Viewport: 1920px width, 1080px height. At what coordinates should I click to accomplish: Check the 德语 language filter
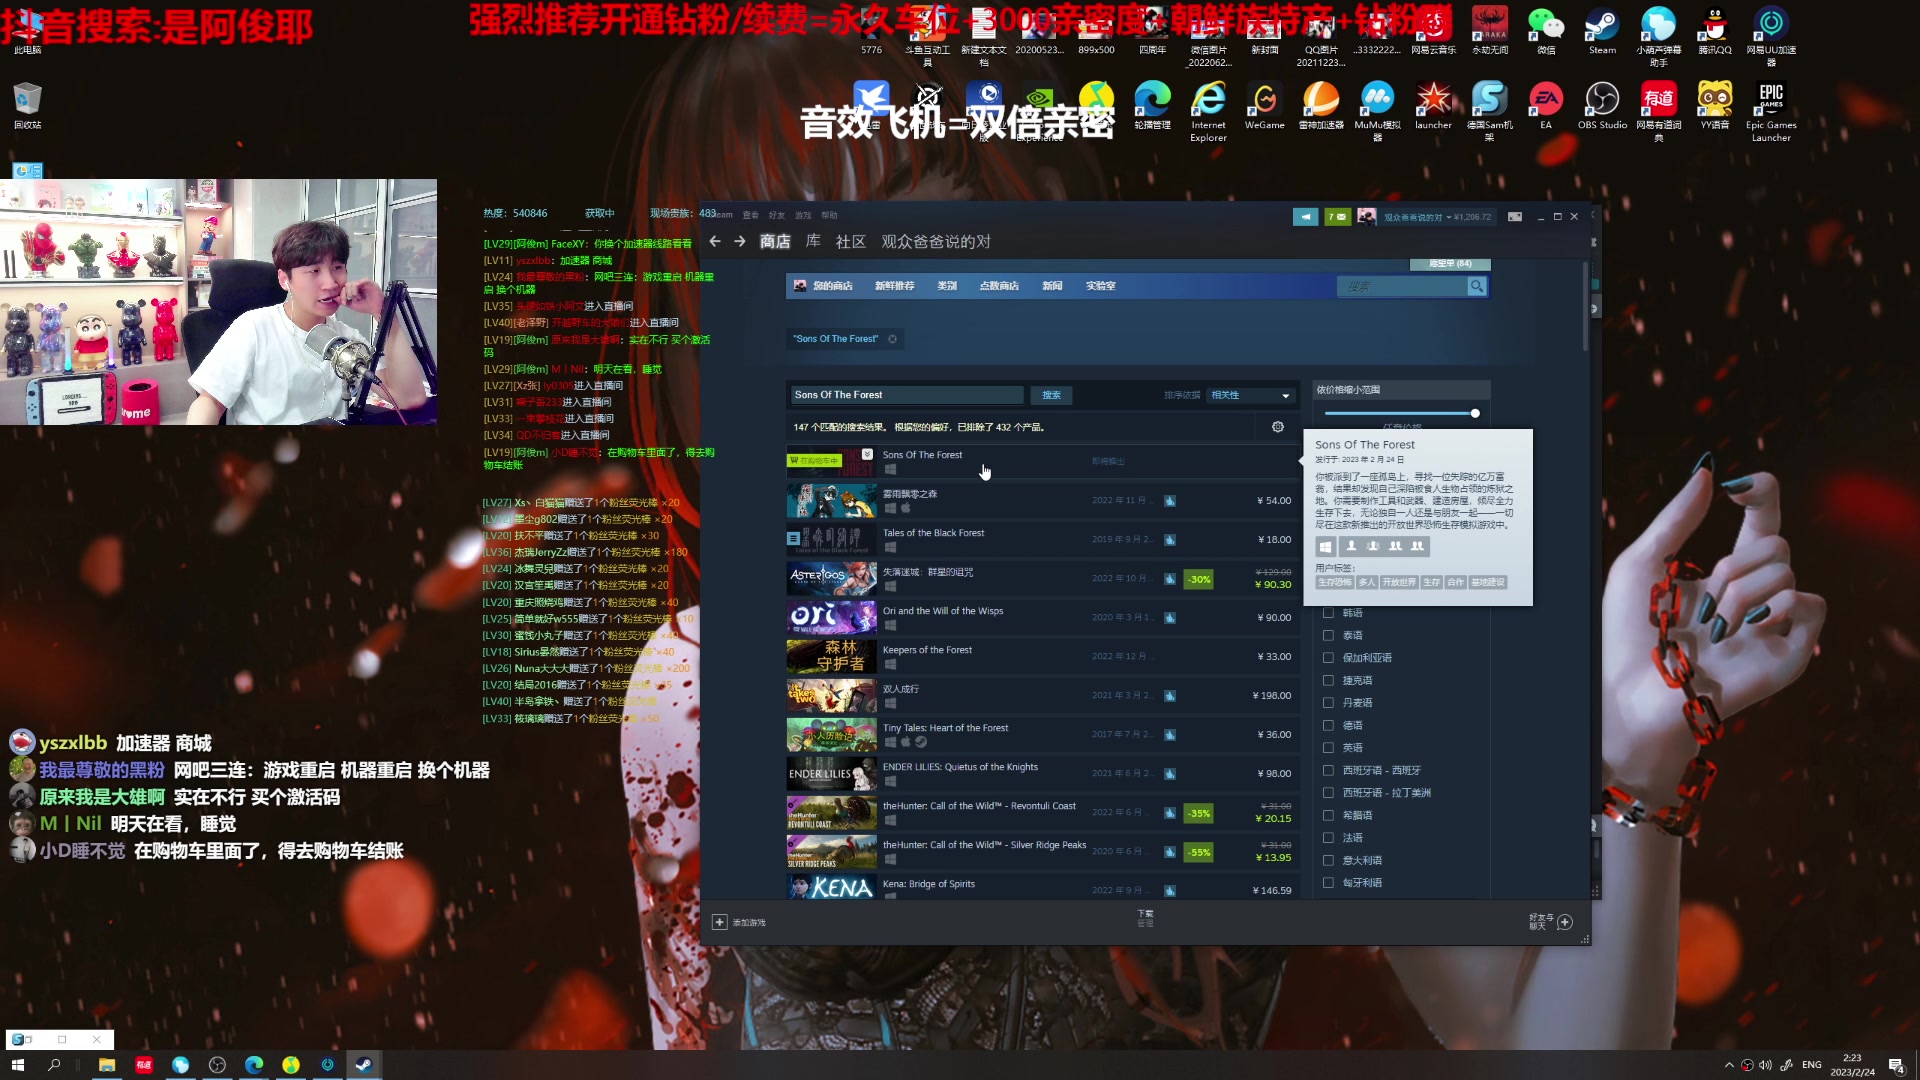1328,725
